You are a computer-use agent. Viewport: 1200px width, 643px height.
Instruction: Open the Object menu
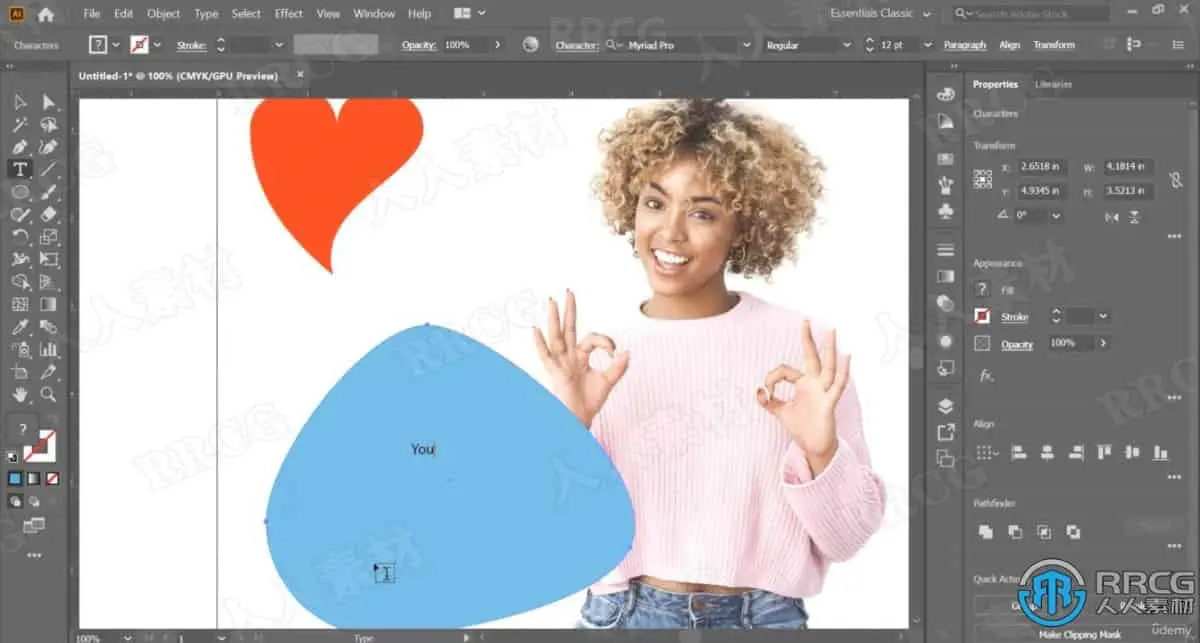(x=163, y=14)
